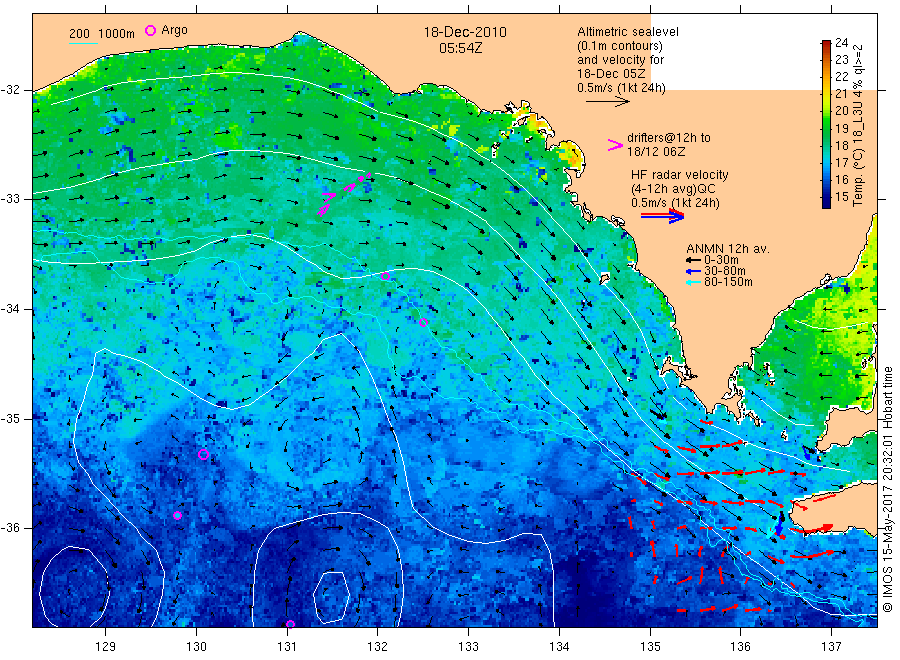Click the magenta drifter track near 131.5E 33S

pyautogui.click(x=343, y=194)
